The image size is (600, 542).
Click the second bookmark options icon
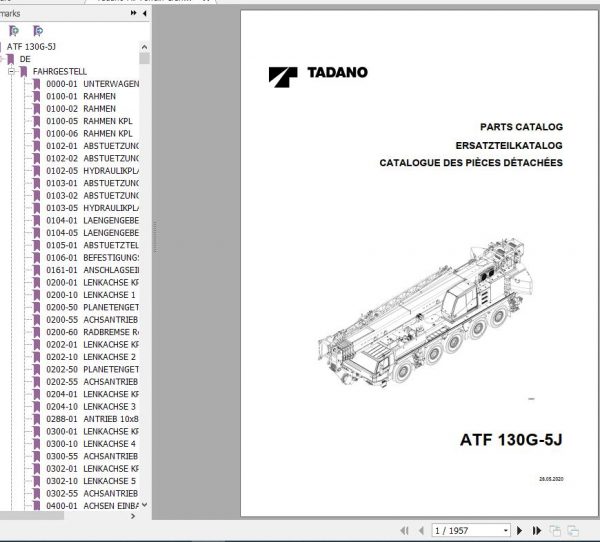tap(38, 31)
